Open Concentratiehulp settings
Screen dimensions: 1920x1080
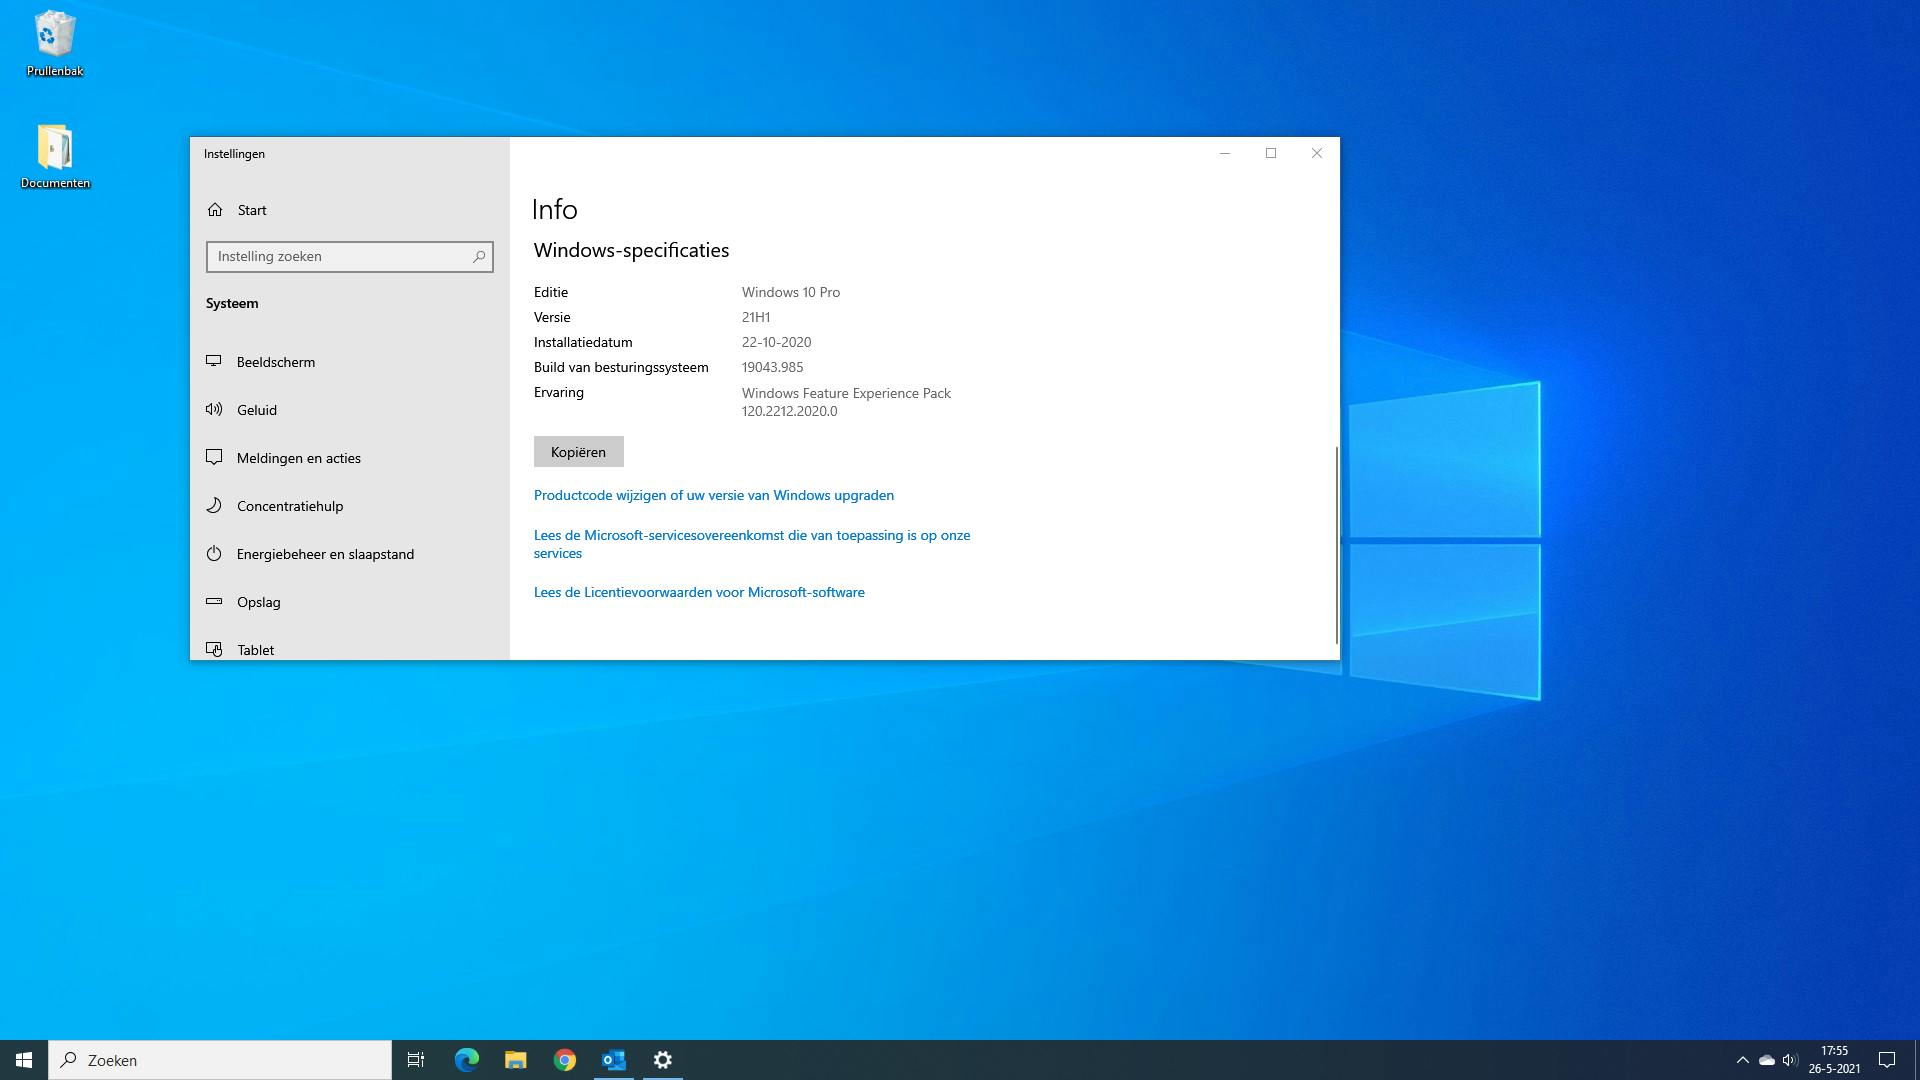[x=289, y=506]
